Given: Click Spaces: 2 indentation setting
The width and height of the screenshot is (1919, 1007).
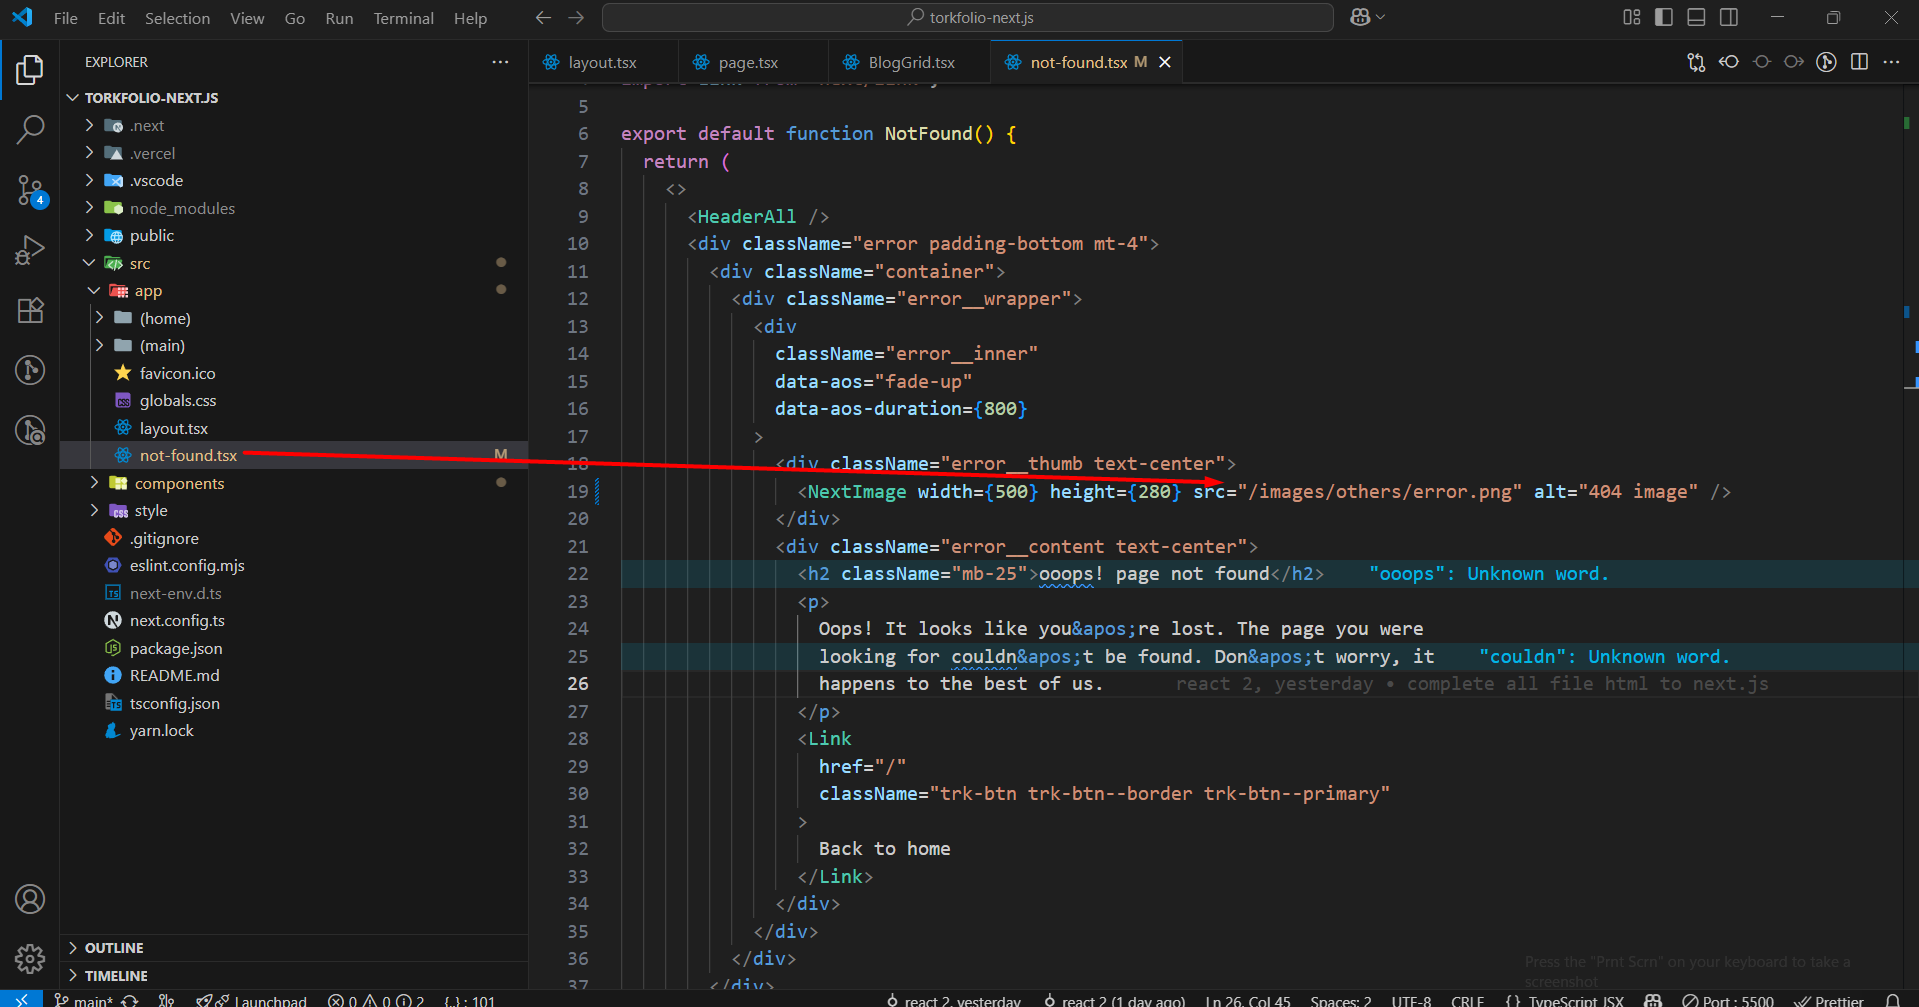Looking at the screenshot, I should tap(1340, 1000).
